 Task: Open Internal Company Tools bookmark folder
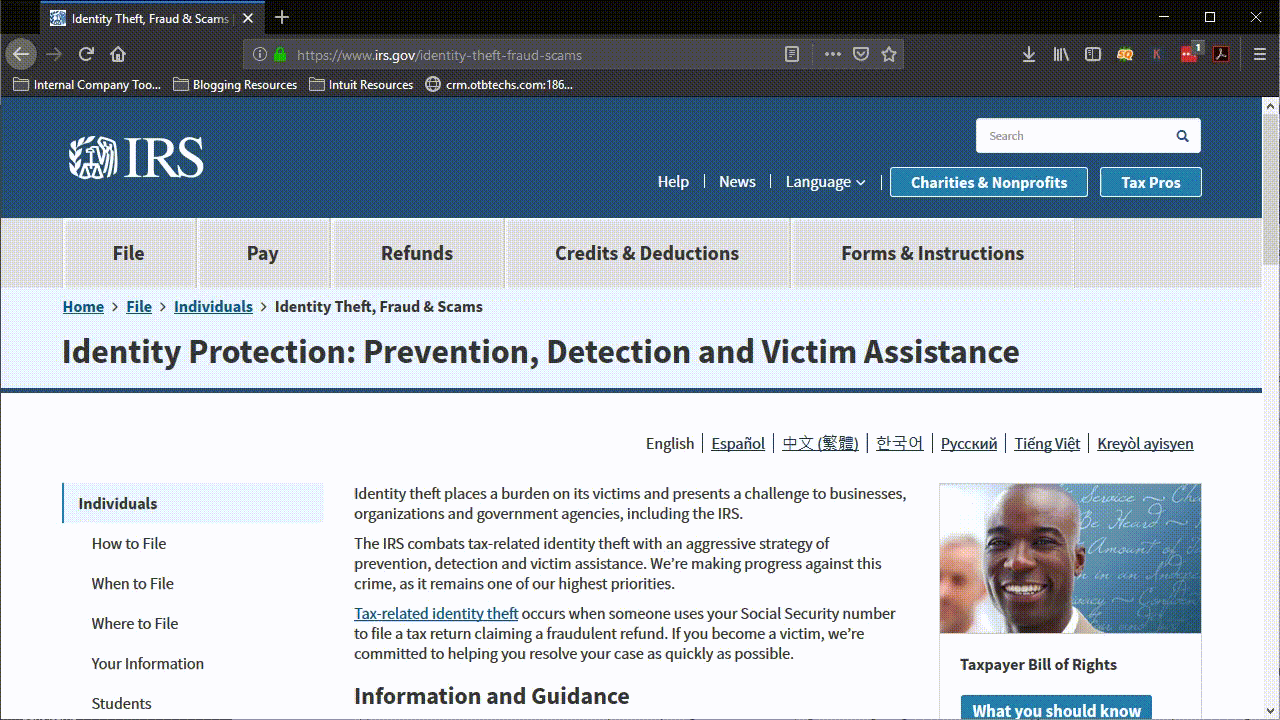click(x=87, y=85)
